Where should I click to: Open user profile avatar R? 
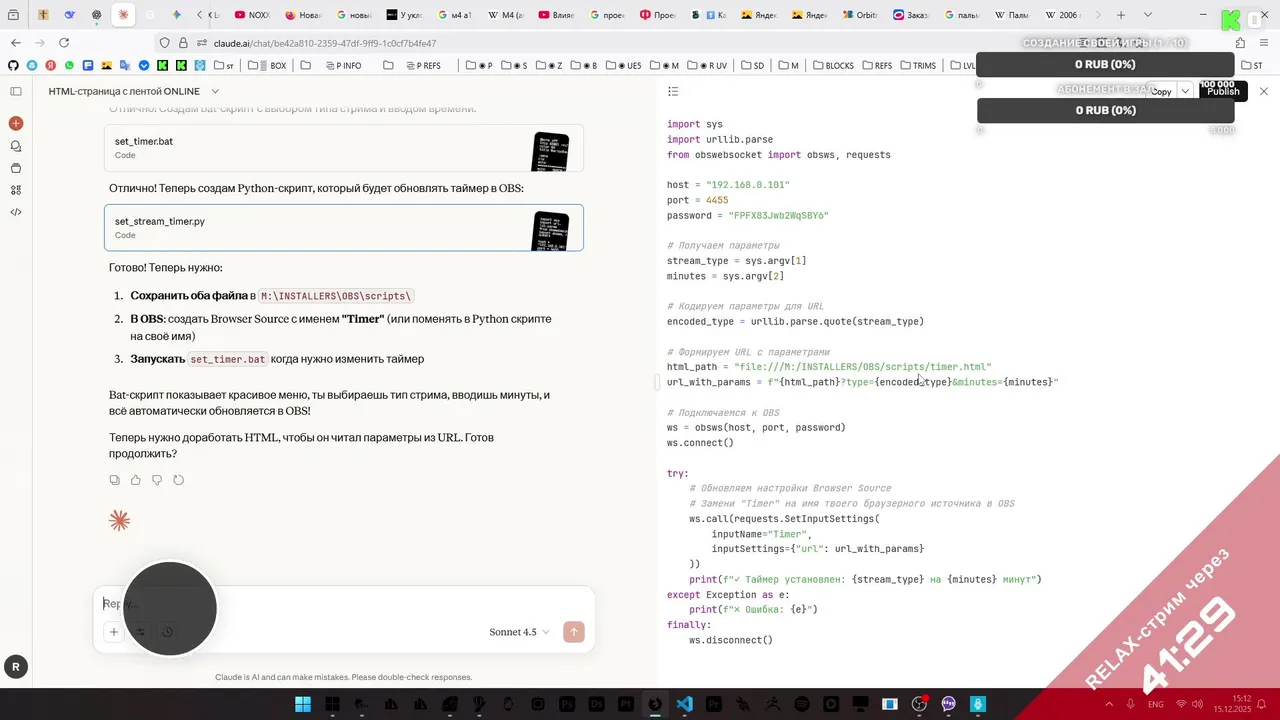click(x=15, y=667)
